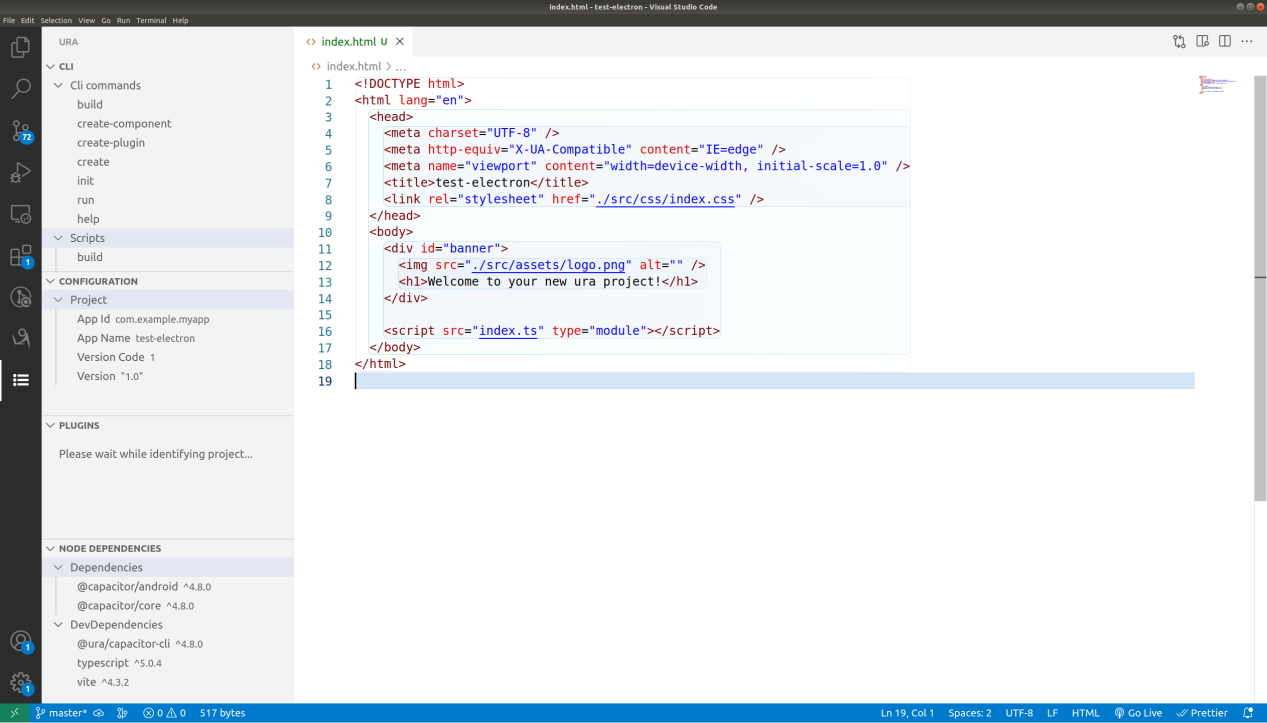Open the Extensions view in activity bar

[x=20, y=256]
